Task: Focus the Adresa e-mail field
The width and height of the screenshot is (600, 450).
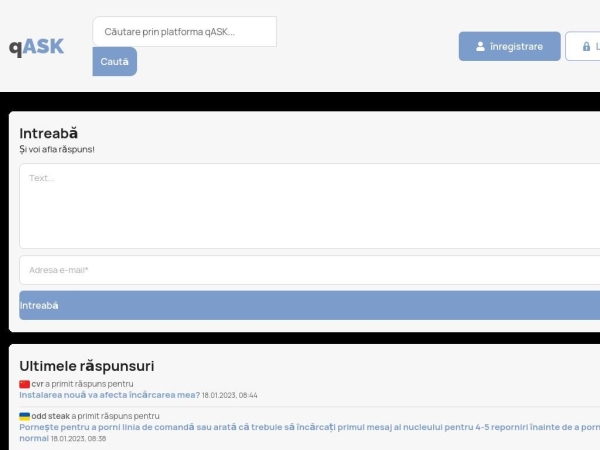Action: click(310, 270)
